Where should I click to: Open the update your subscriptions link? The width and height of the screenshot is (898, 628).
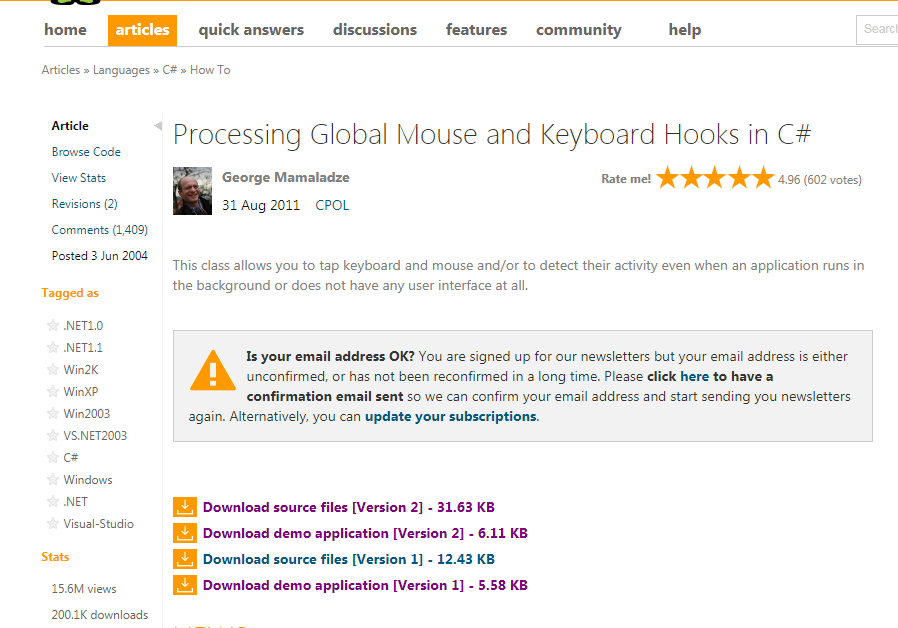(450, 416)
